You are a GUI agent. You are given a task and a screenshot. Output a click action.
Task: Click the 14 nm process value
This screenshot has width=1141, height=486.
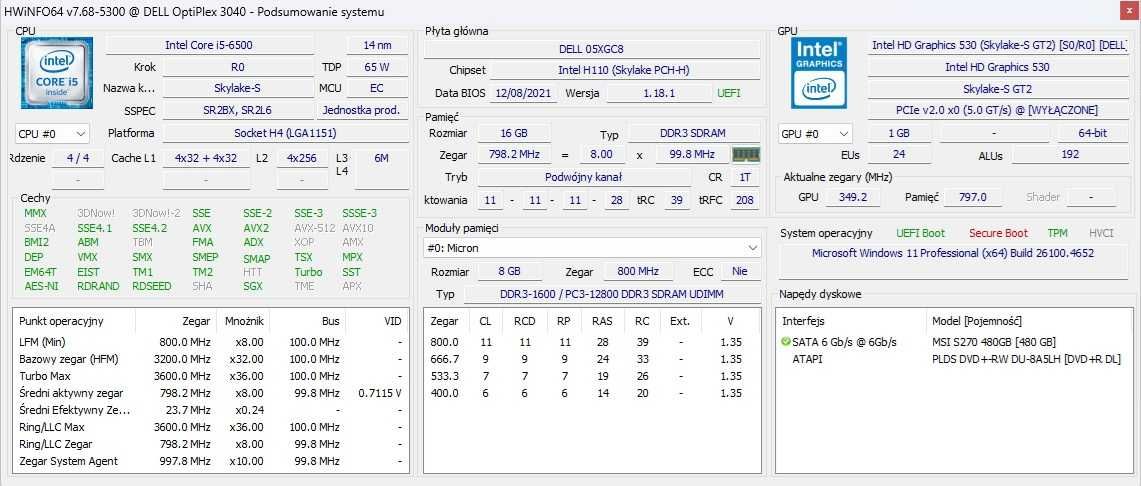(377, 45)
